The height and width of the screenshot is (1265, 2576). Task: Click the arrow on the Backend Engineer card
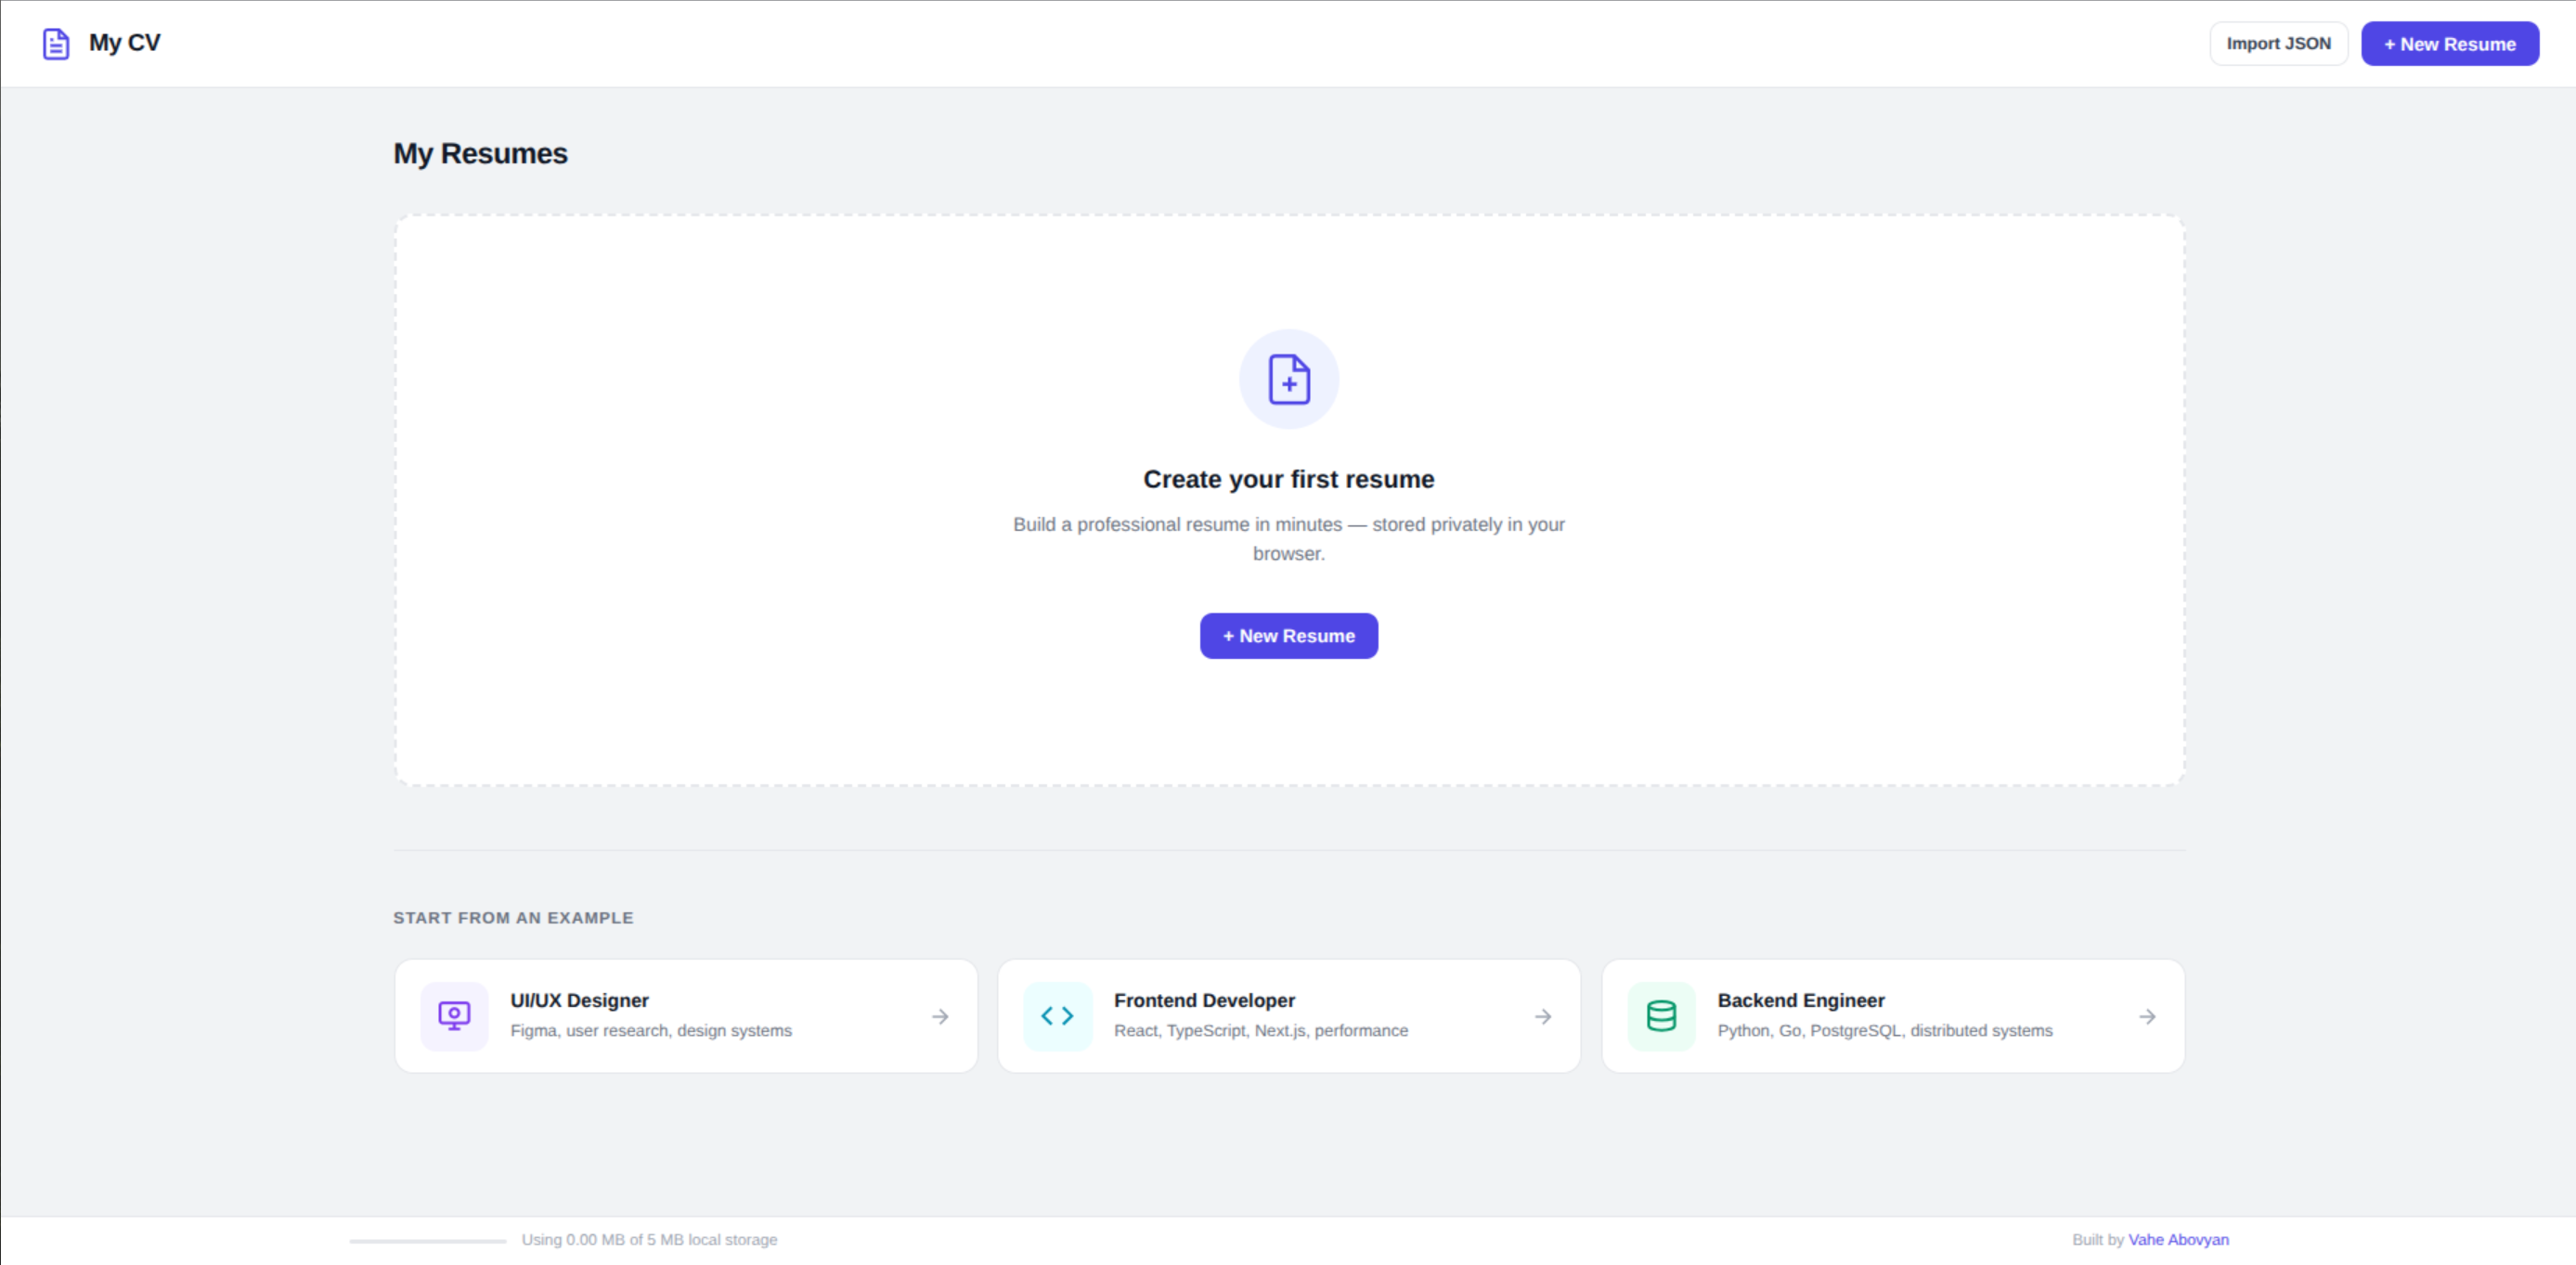[2147, 1016]
